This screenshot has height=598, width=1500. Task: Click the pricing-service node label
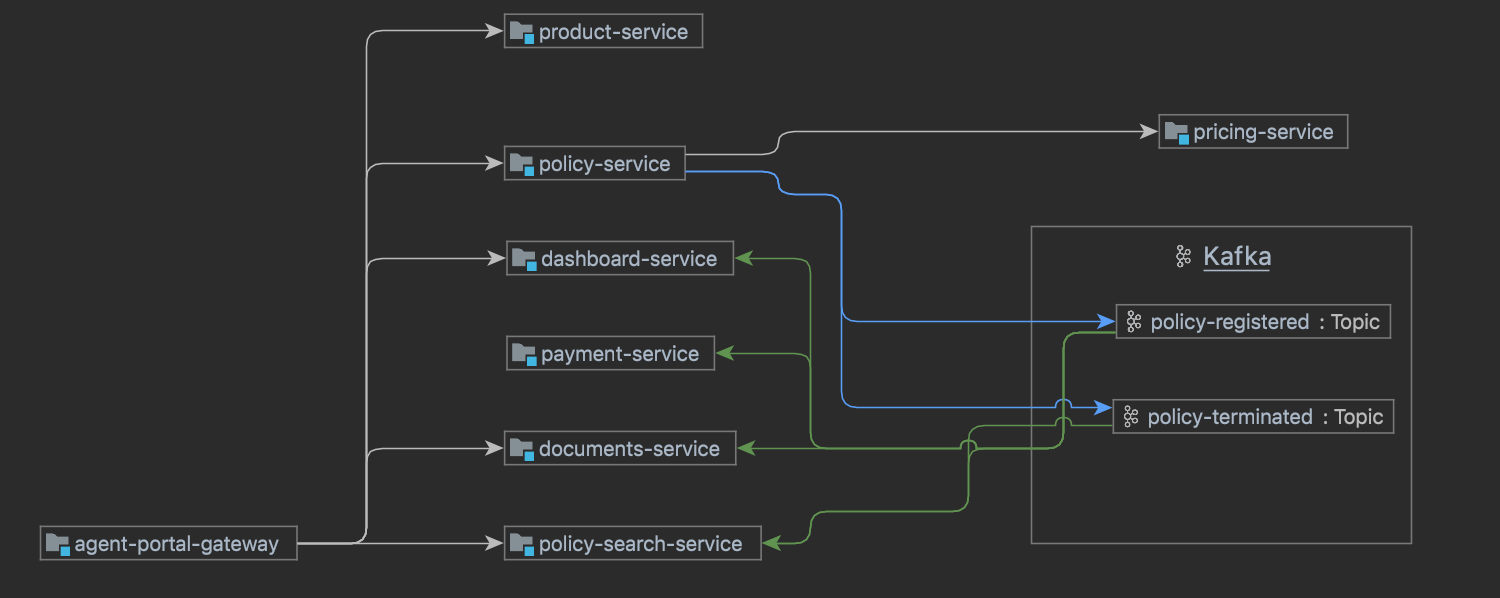click(x=1263, y=132)
